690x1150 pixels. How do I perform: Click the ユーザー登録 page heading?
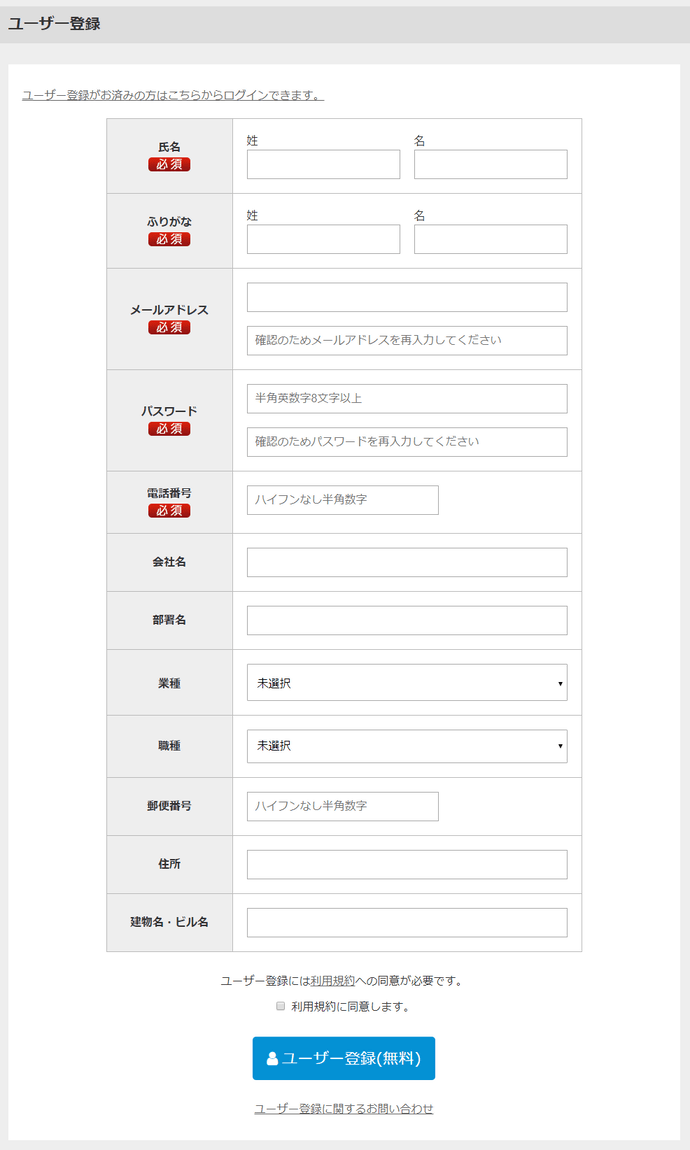coord(54,23)
